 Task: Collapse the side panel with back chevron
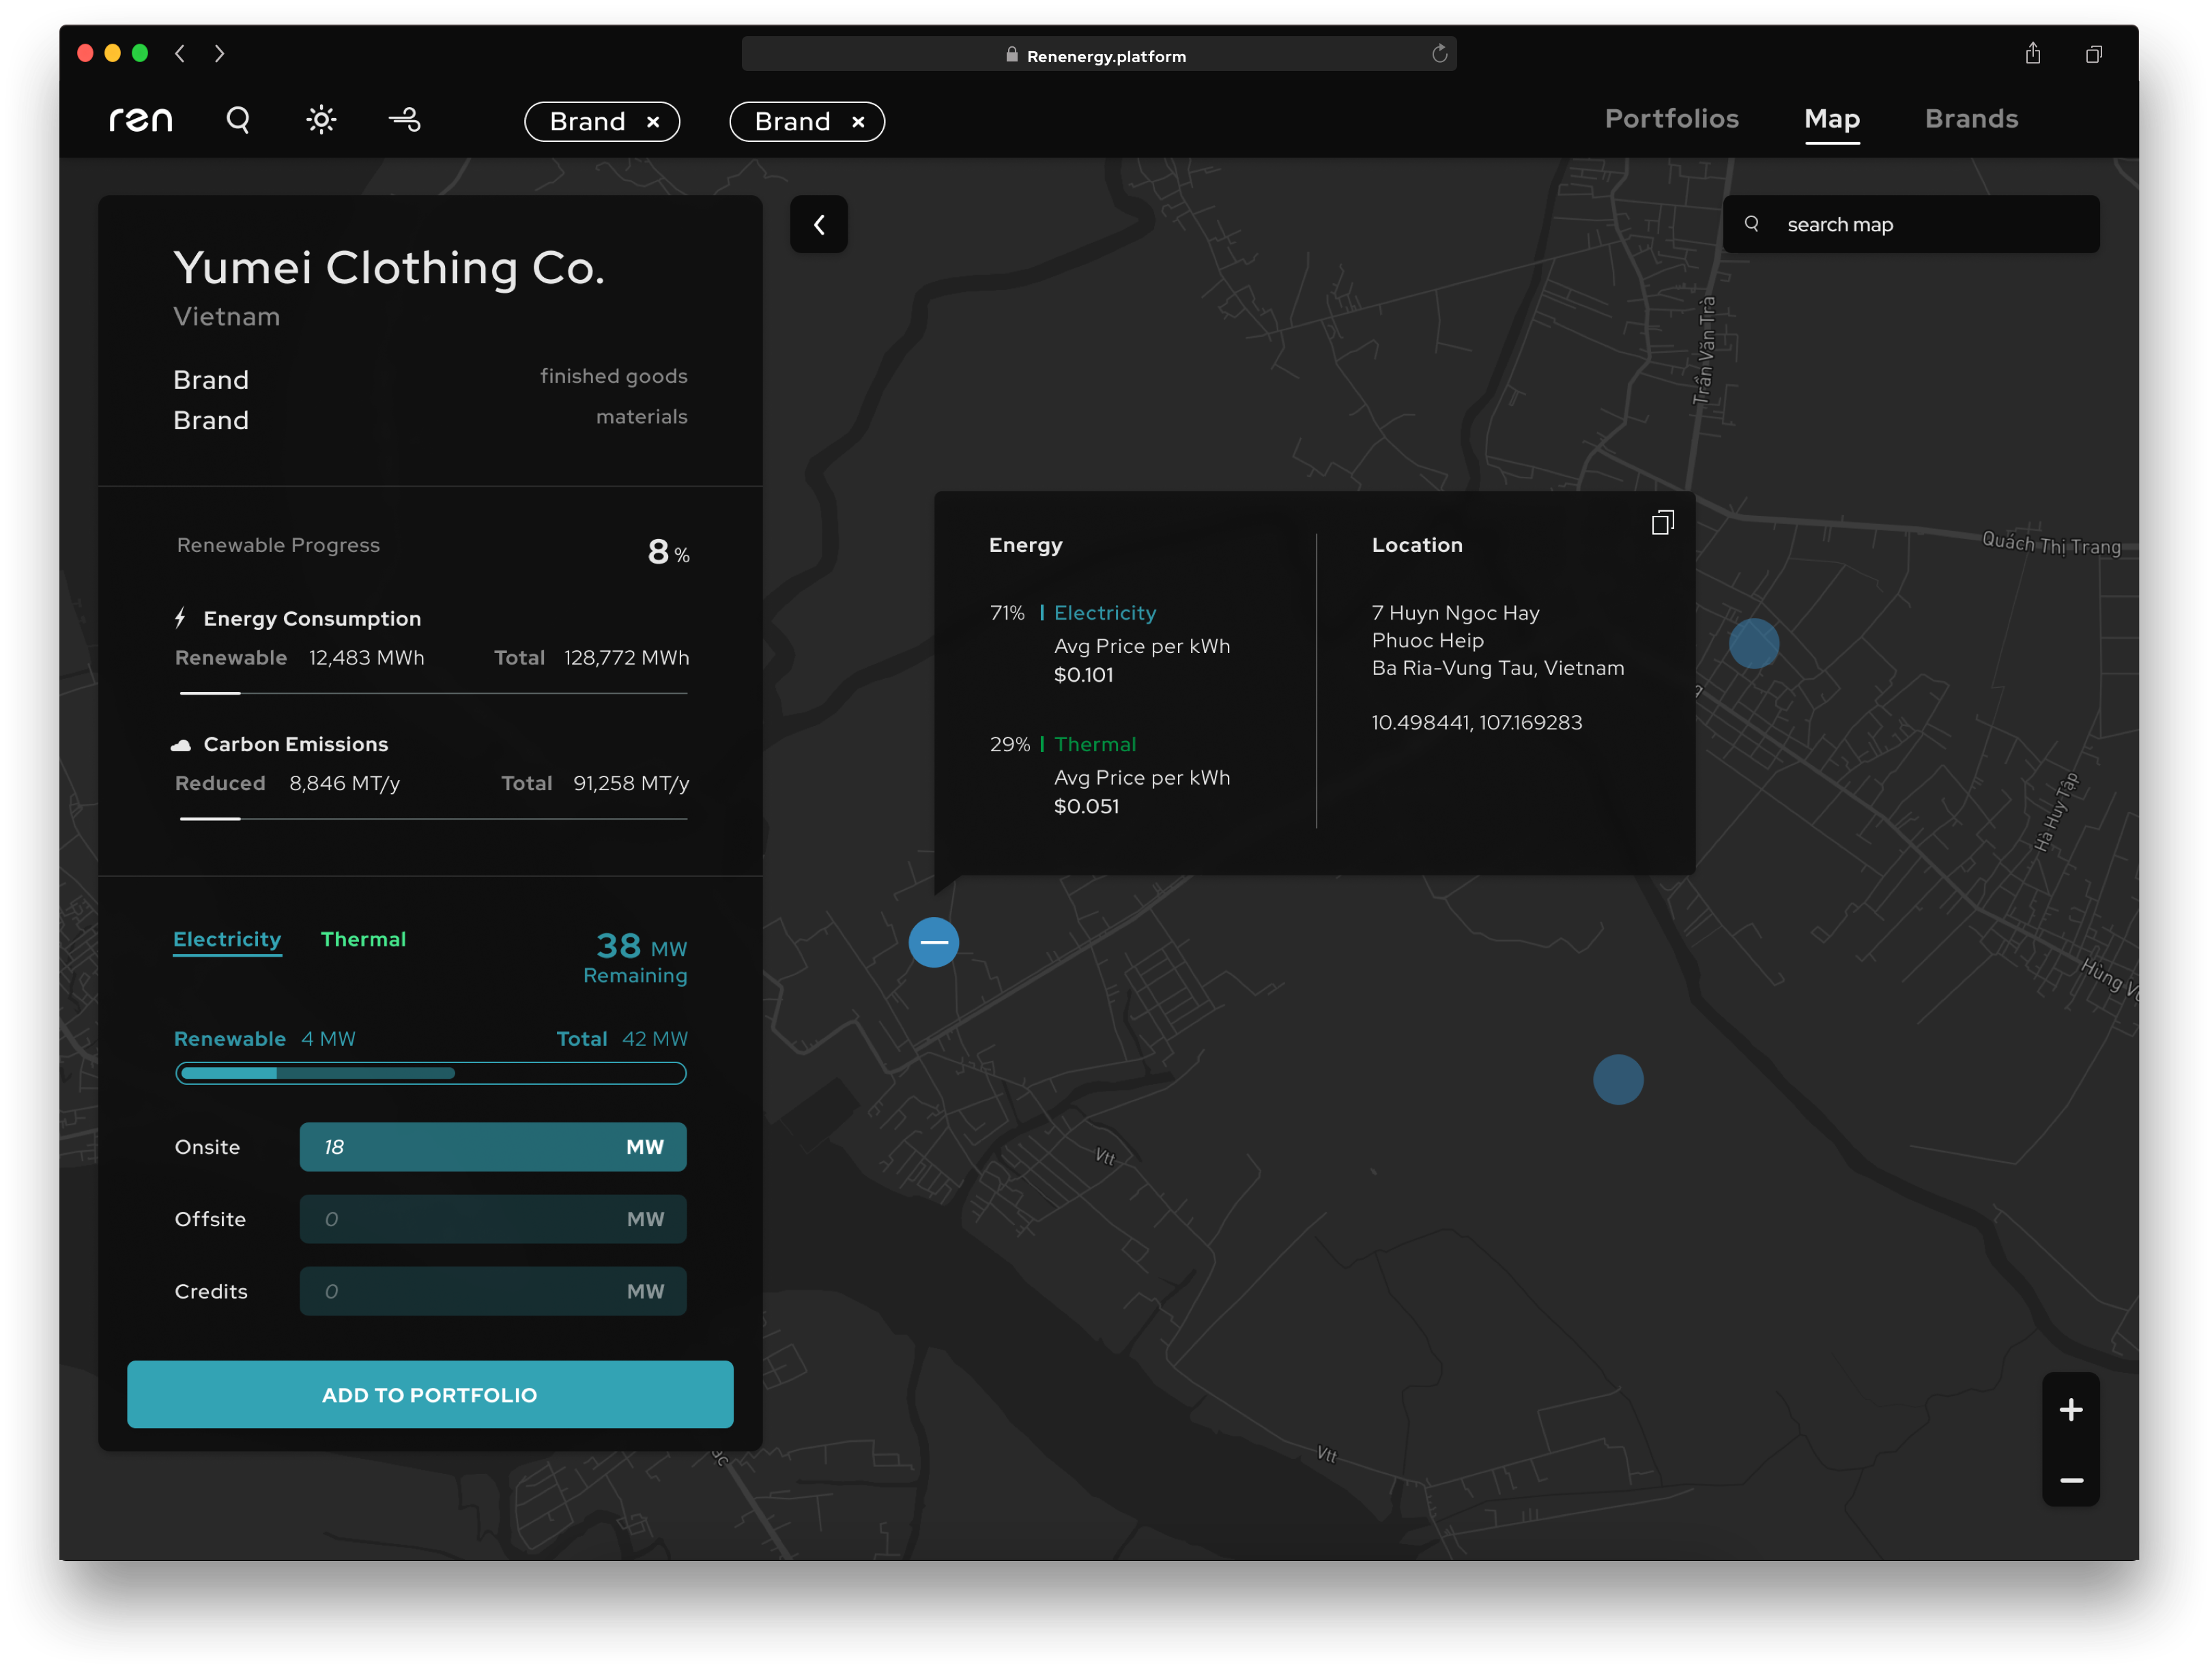click(819, 225)
